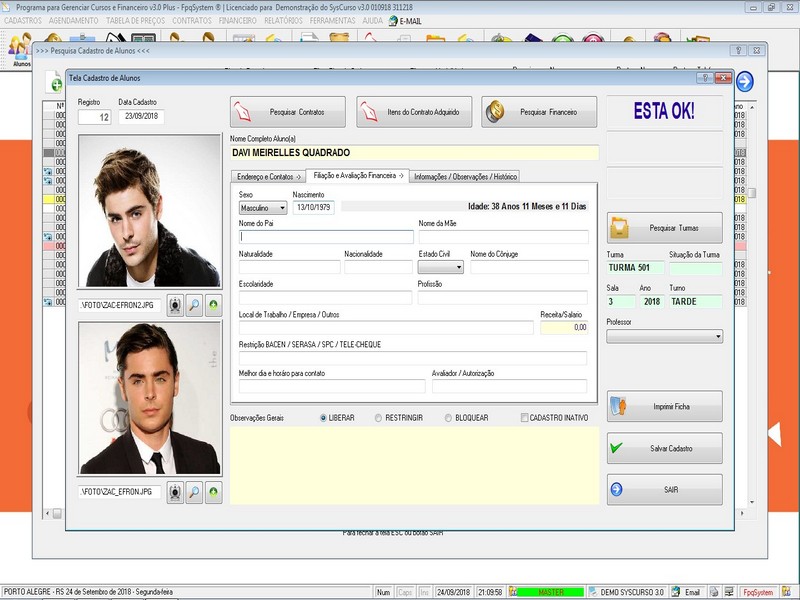Click horizontal scrollbar thumb in Pesquisa Cadastro list
This screenshot has width=800, height=600.
click(x=57, y=513)
